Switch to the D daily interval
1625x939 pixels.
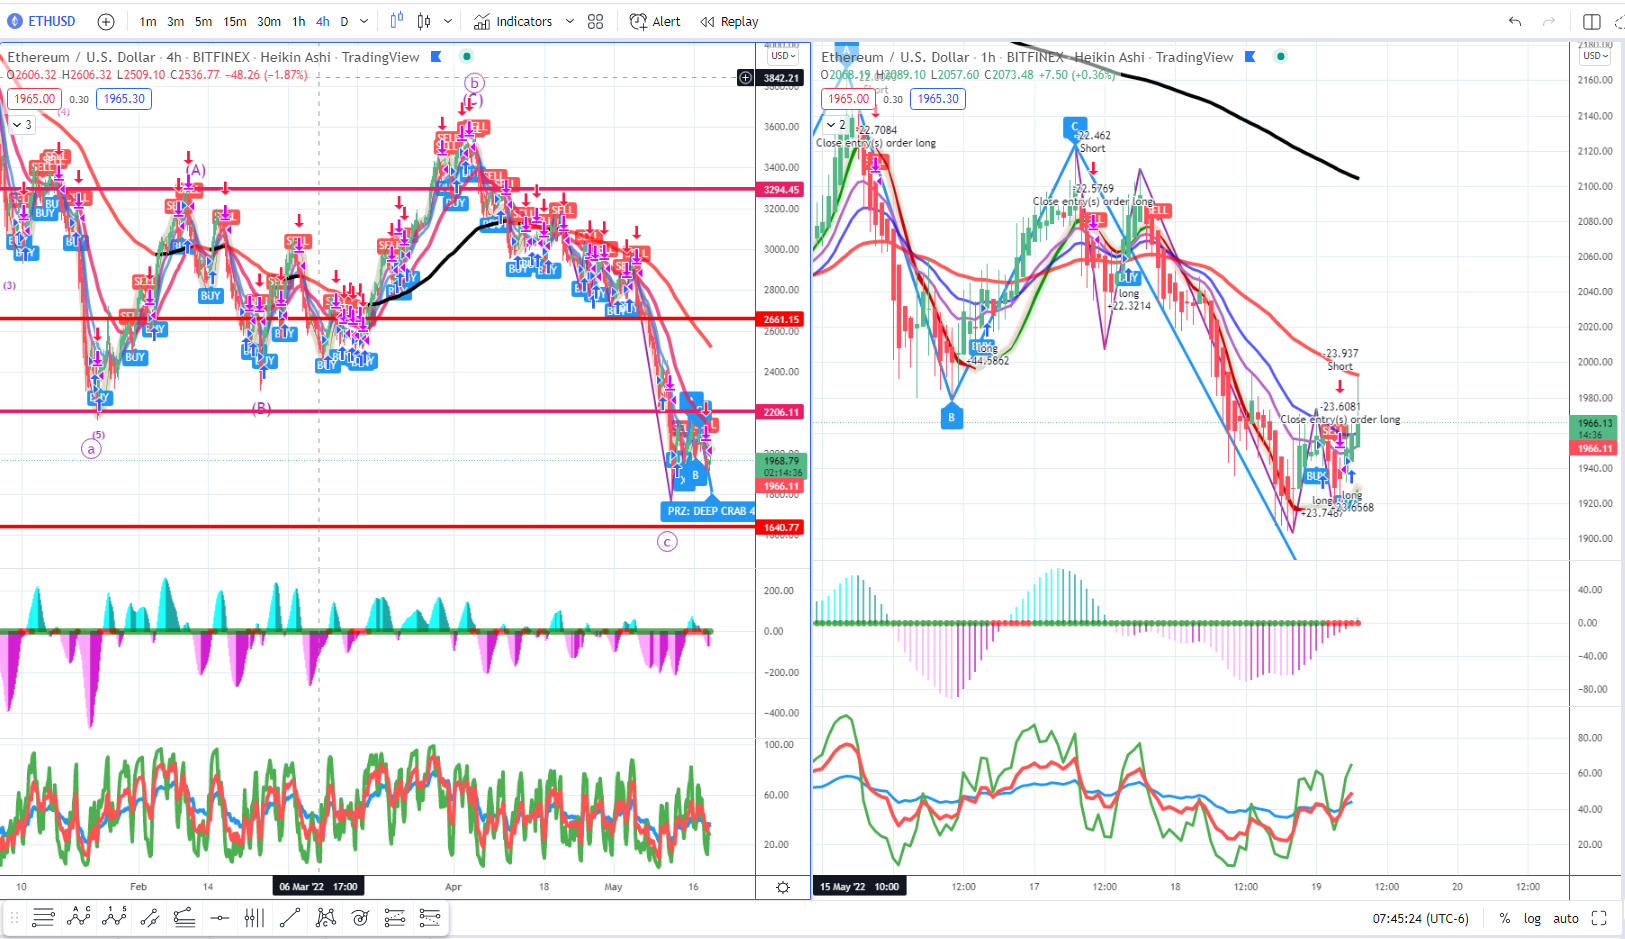[x=345, y=21]
